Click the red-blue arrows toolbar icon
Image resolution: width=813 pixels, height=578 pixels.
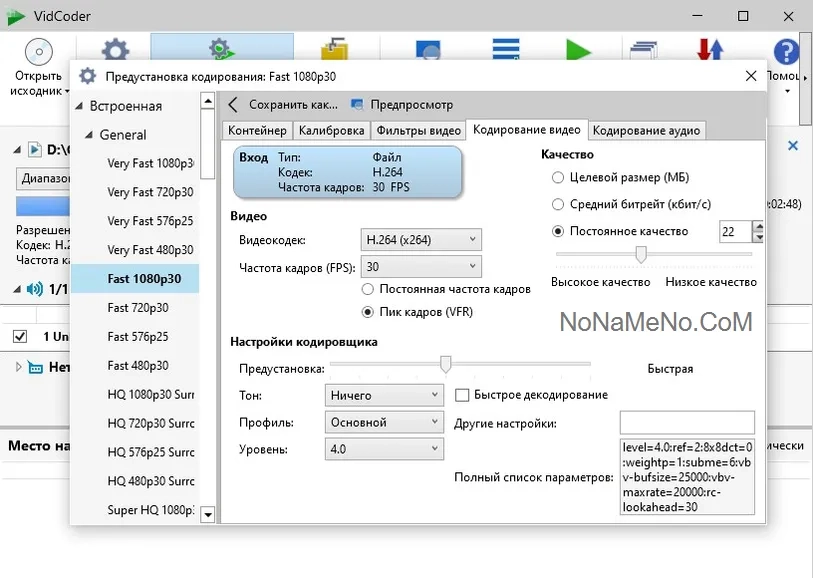[710, 50]
